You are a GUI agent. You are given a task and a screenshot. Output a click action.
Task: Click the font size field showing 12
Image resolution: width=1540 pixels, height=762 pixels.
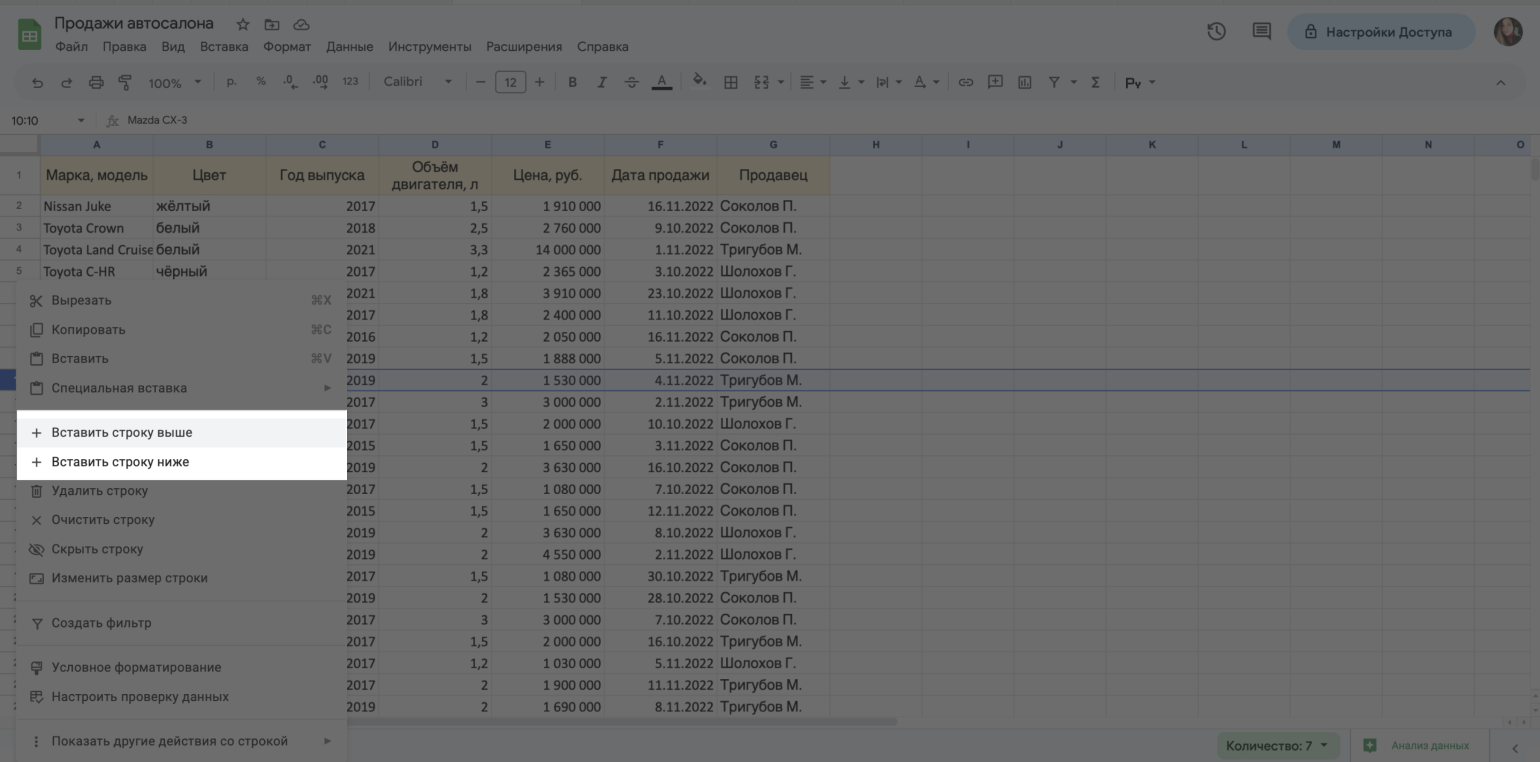510,83
